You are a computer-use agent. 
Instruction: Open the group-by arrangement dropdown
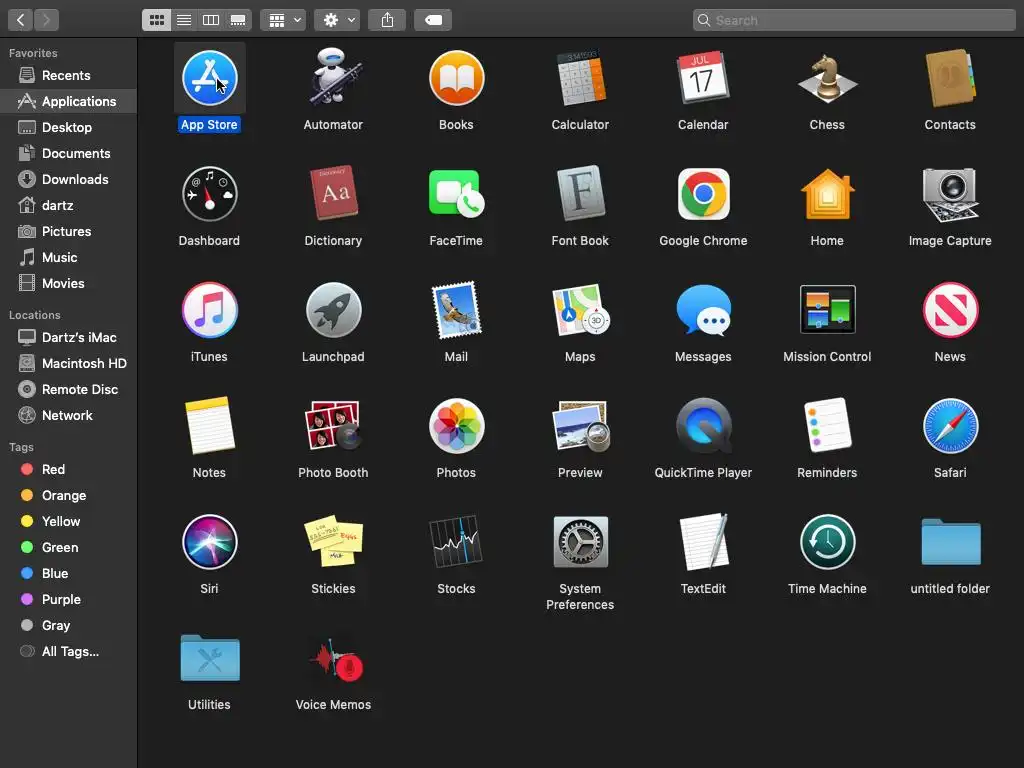[x=283, y=20]
